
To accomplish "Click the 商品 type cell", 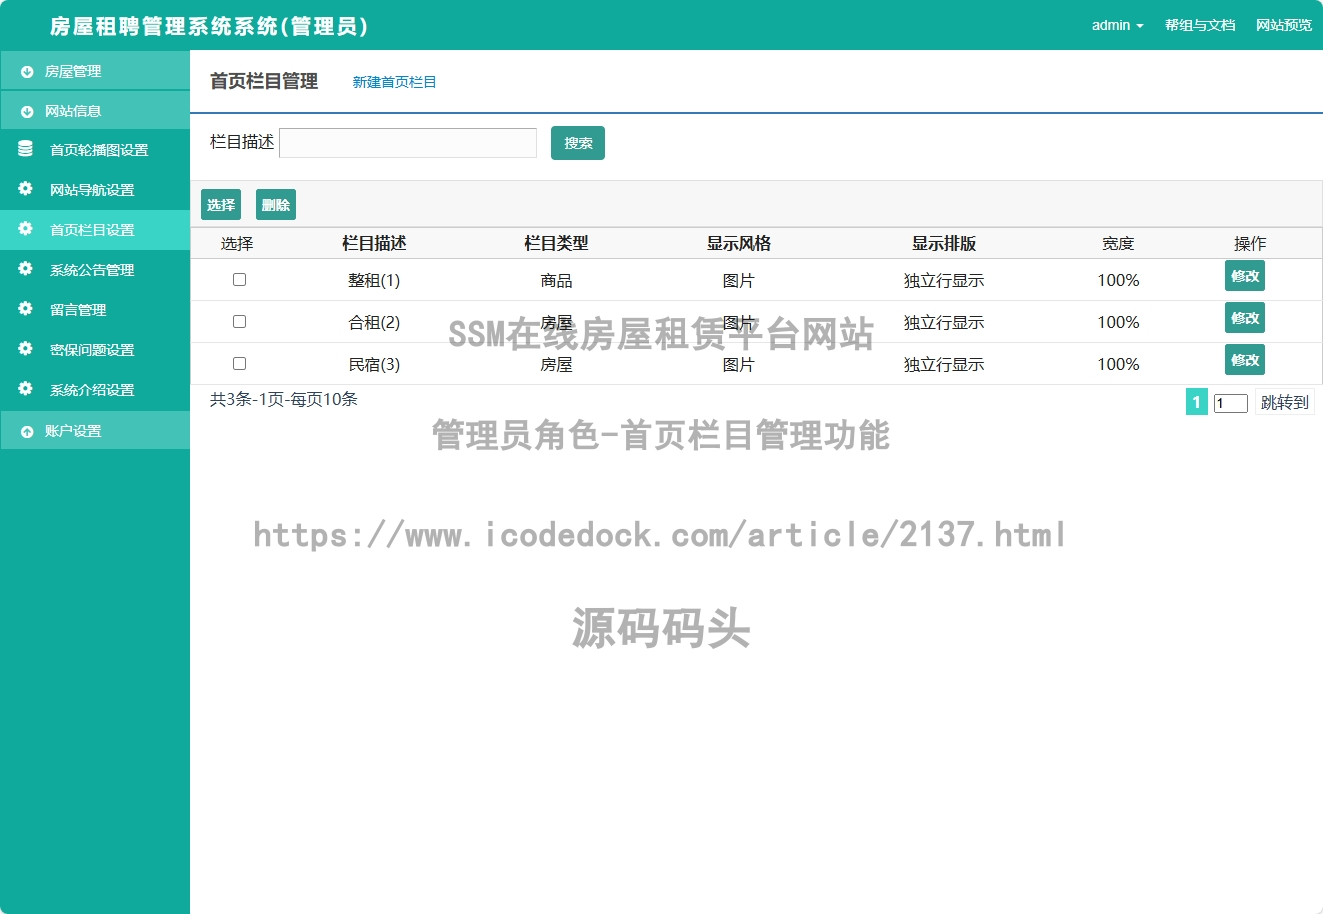I will pos(556,281).
